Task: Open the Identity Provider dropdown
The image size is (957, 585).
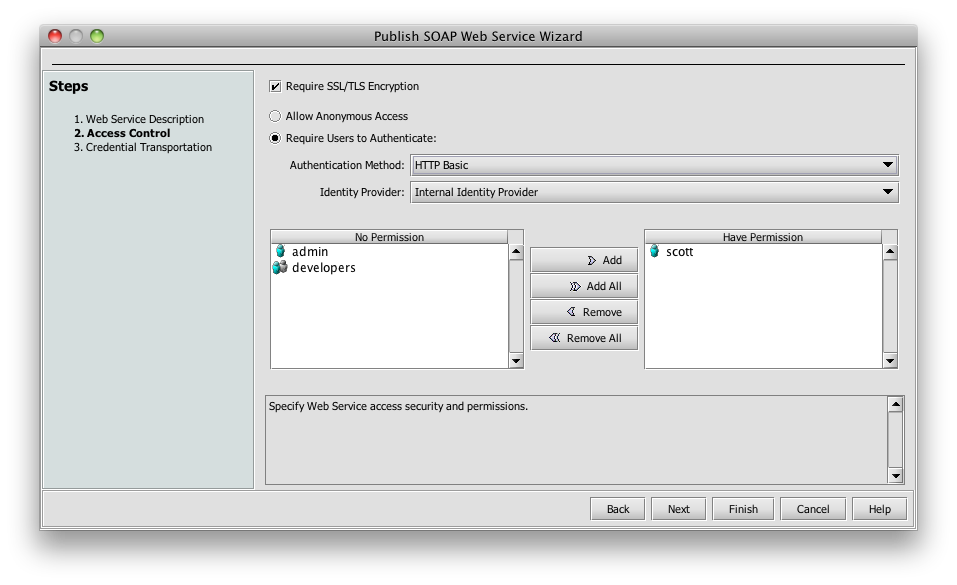Action: click(654, 192)
